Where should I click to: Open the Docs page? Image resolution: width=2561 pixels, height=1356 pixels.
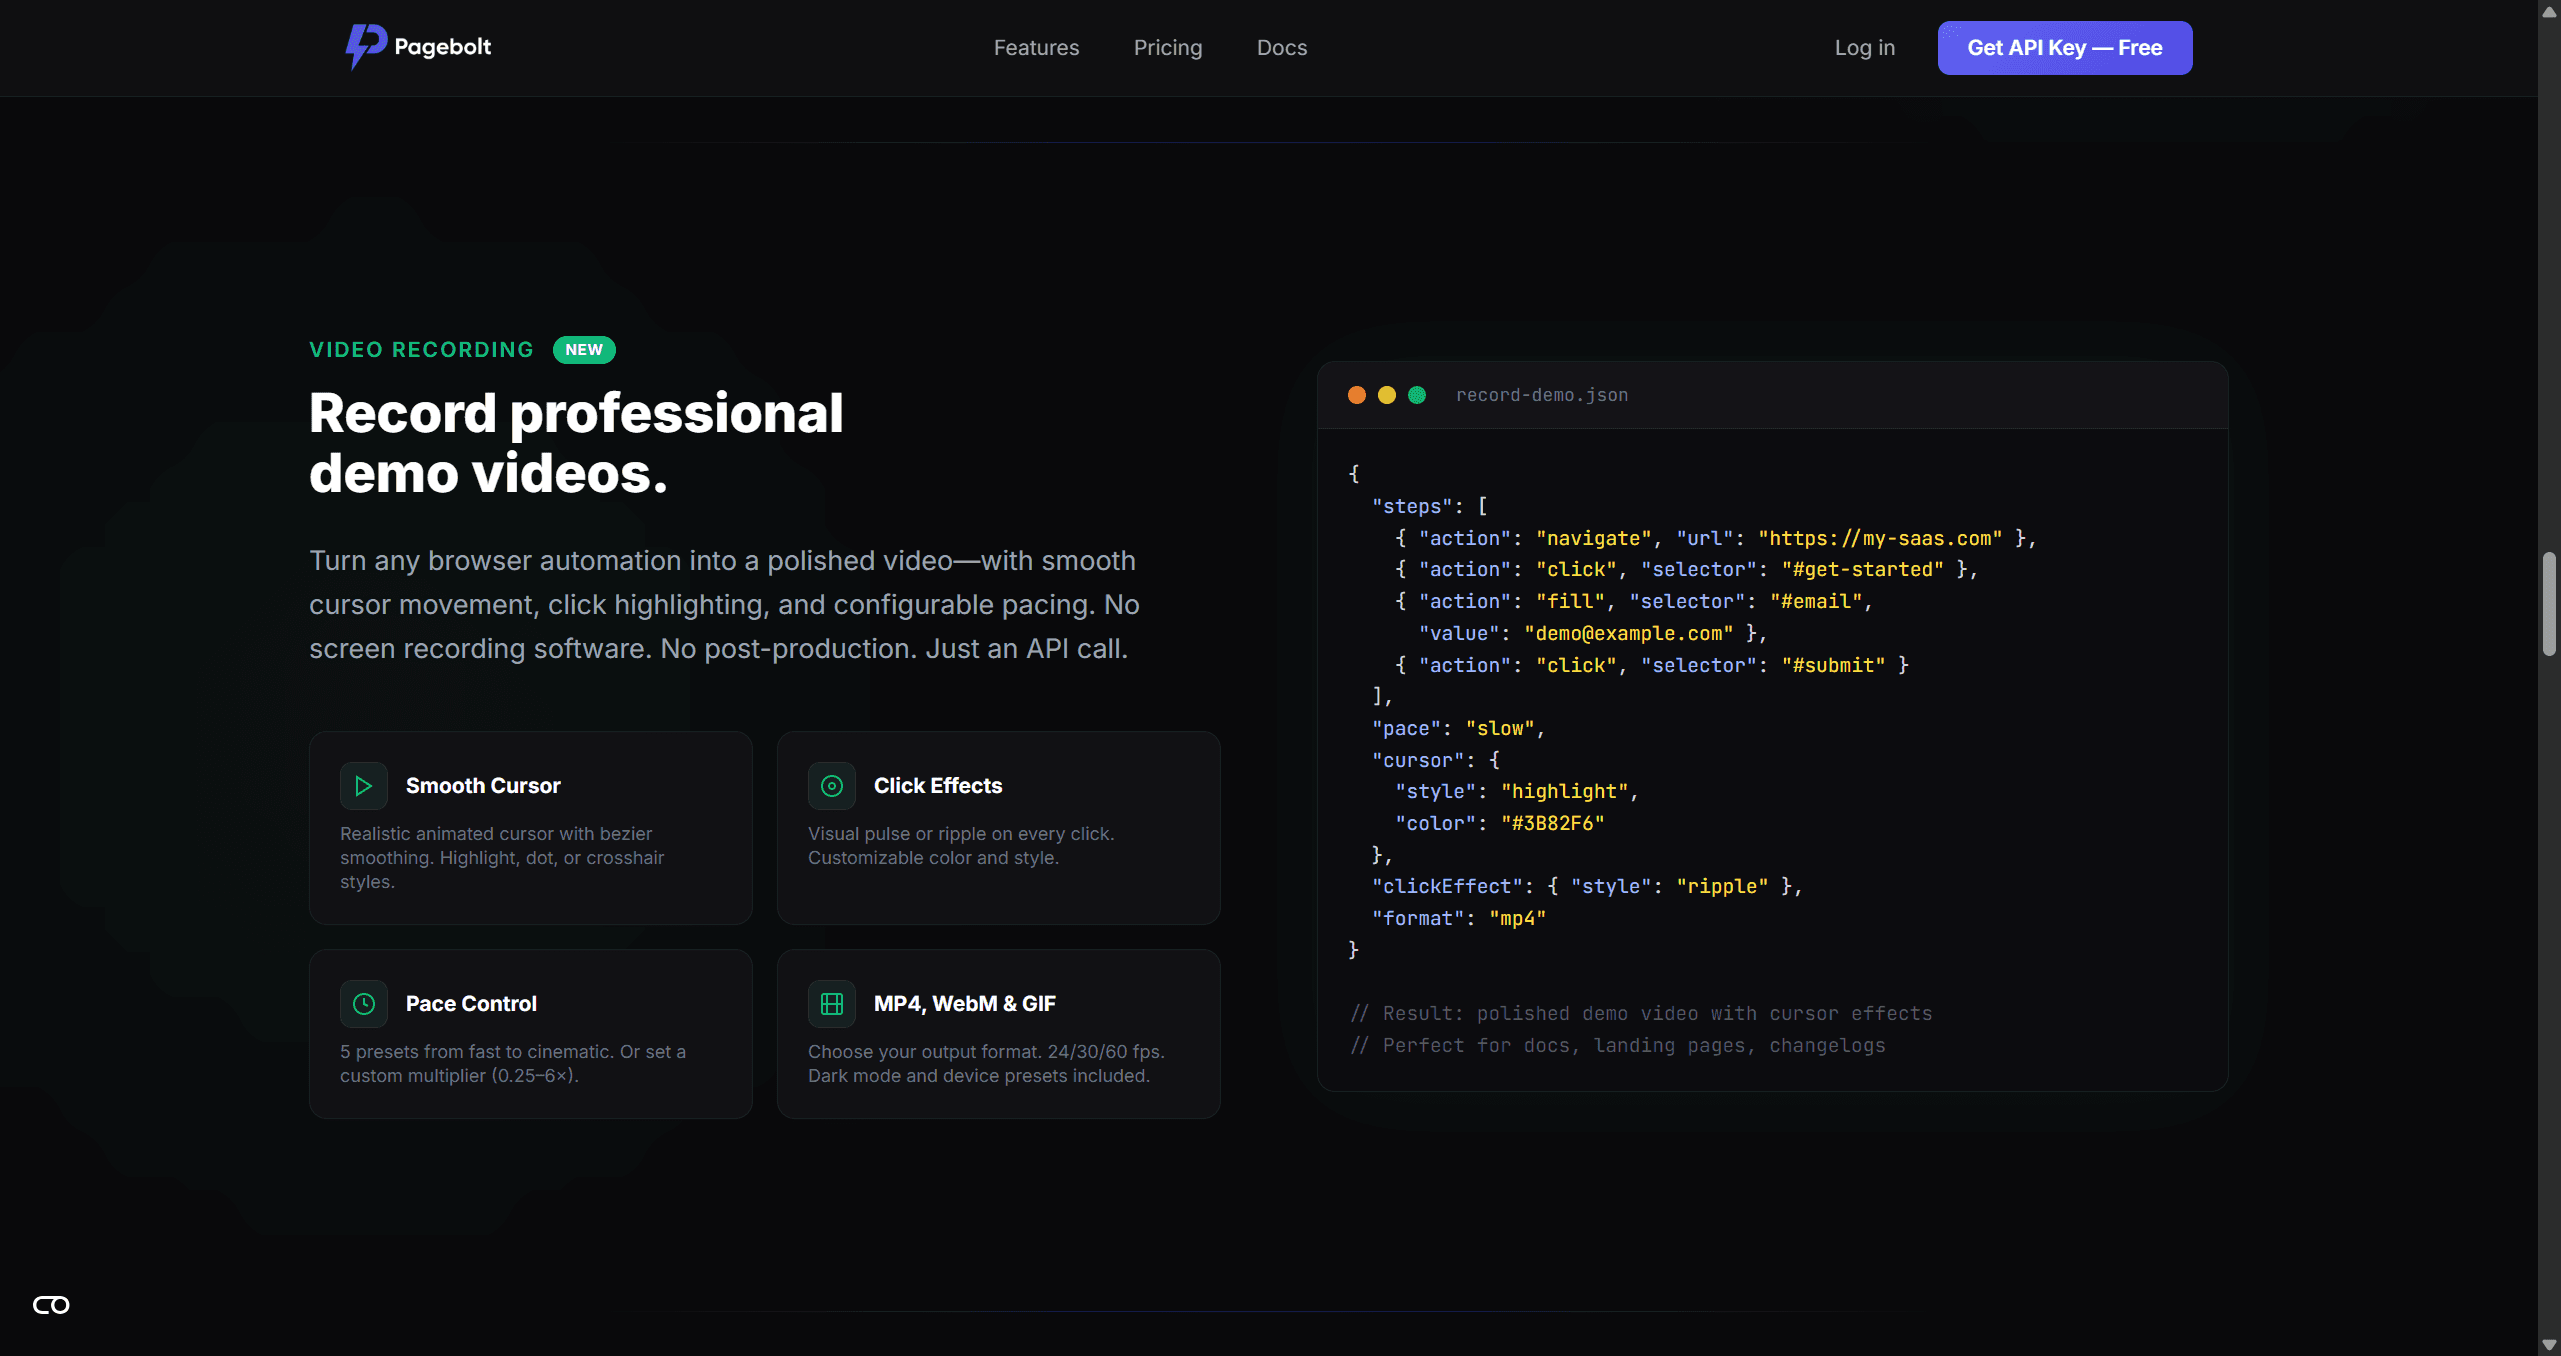[1281, 47]
